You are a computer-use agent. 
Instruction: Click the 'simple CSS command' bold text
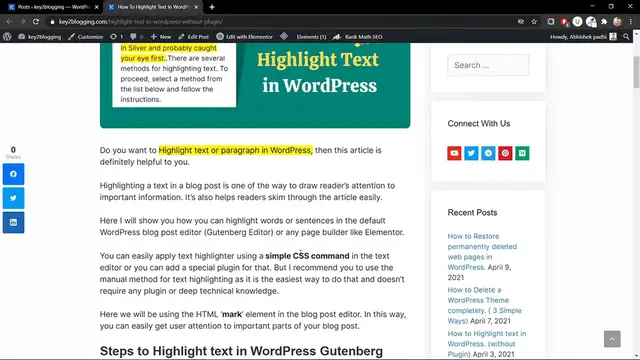(x=307, y=256)
